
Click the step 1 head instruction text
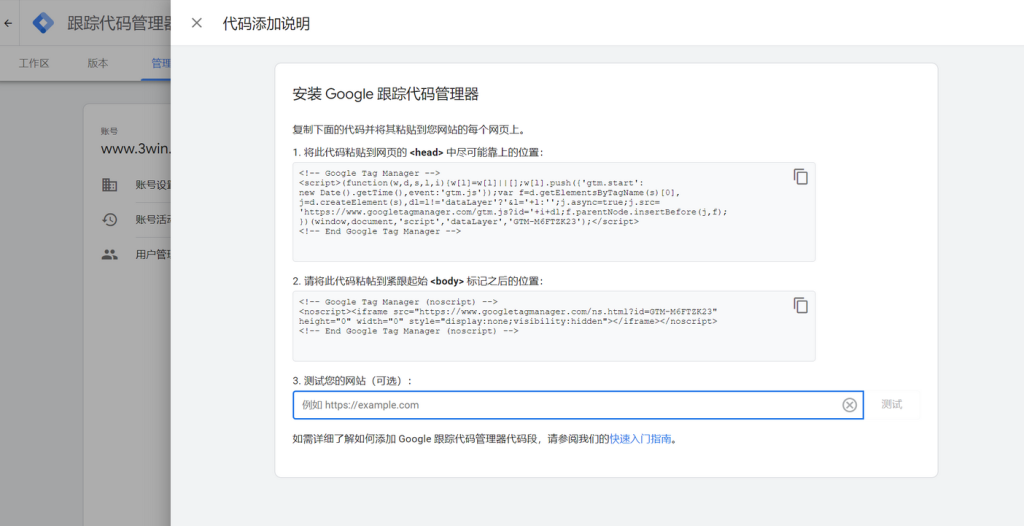[418, 152]
